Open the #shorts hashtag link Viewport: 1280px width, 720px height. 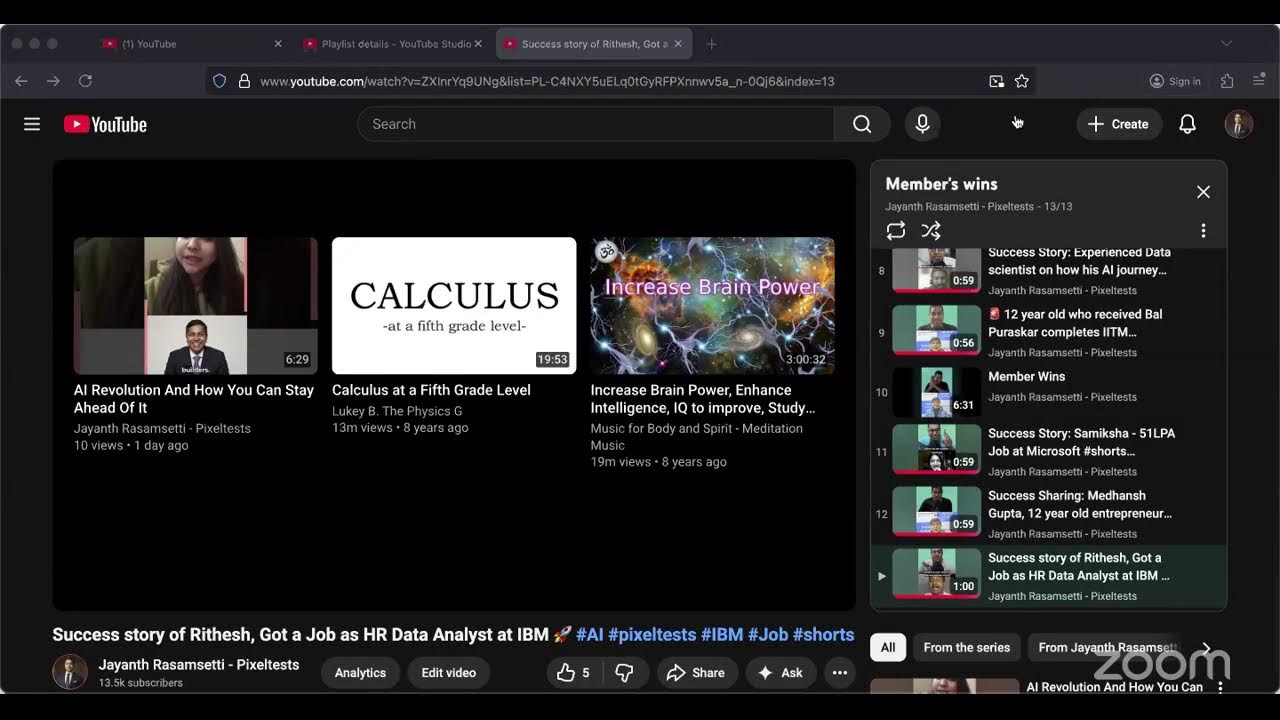[824, 635]
